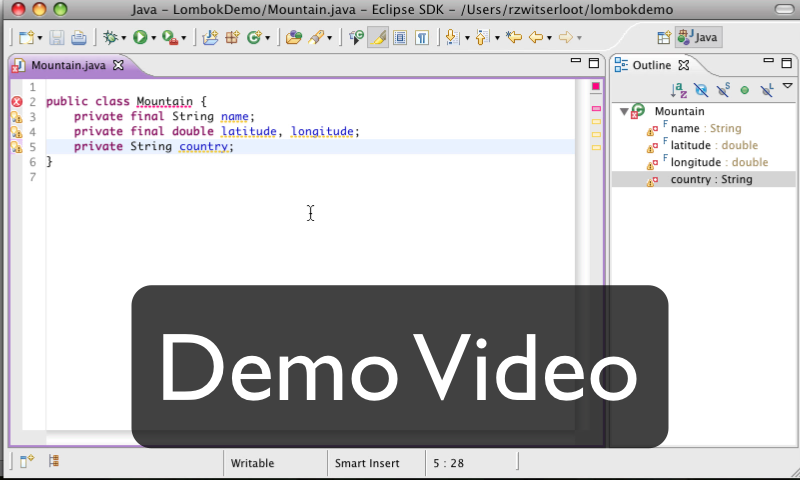
Task: Toggle Hide Static Members in Outline
Action: [723, 90]
